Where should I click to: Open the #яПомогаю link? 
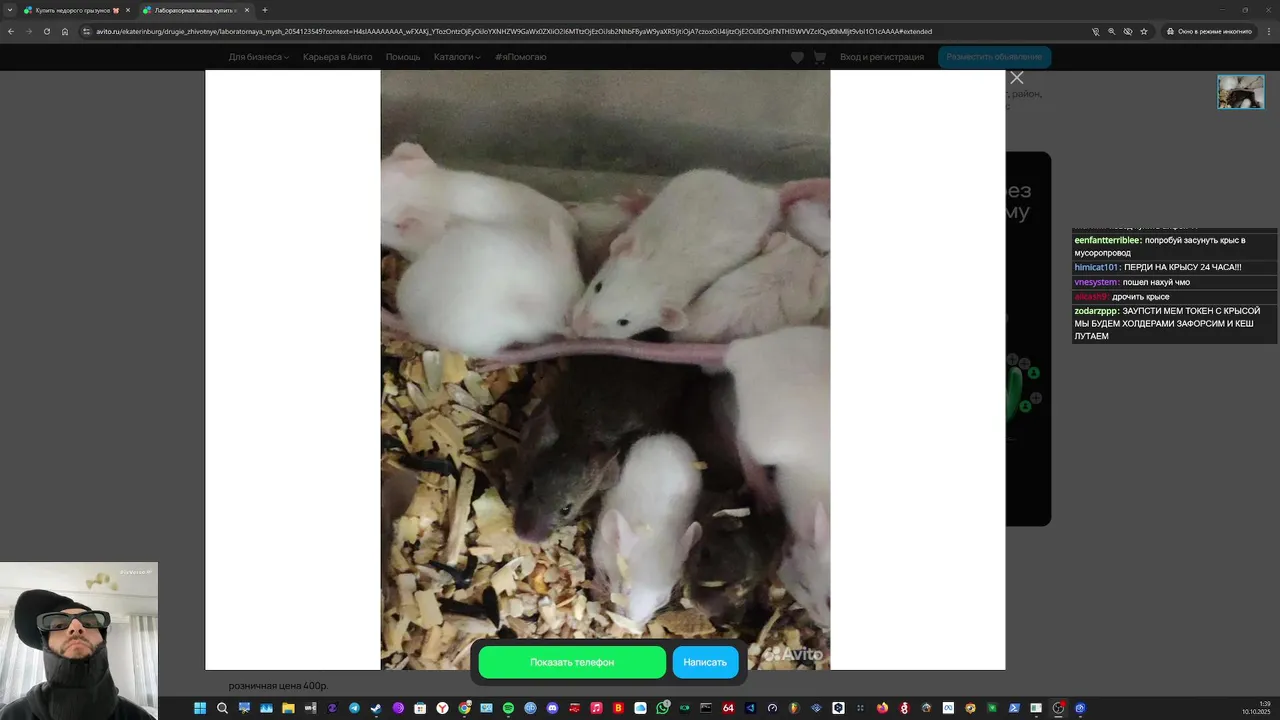click(x=521, y=57)
